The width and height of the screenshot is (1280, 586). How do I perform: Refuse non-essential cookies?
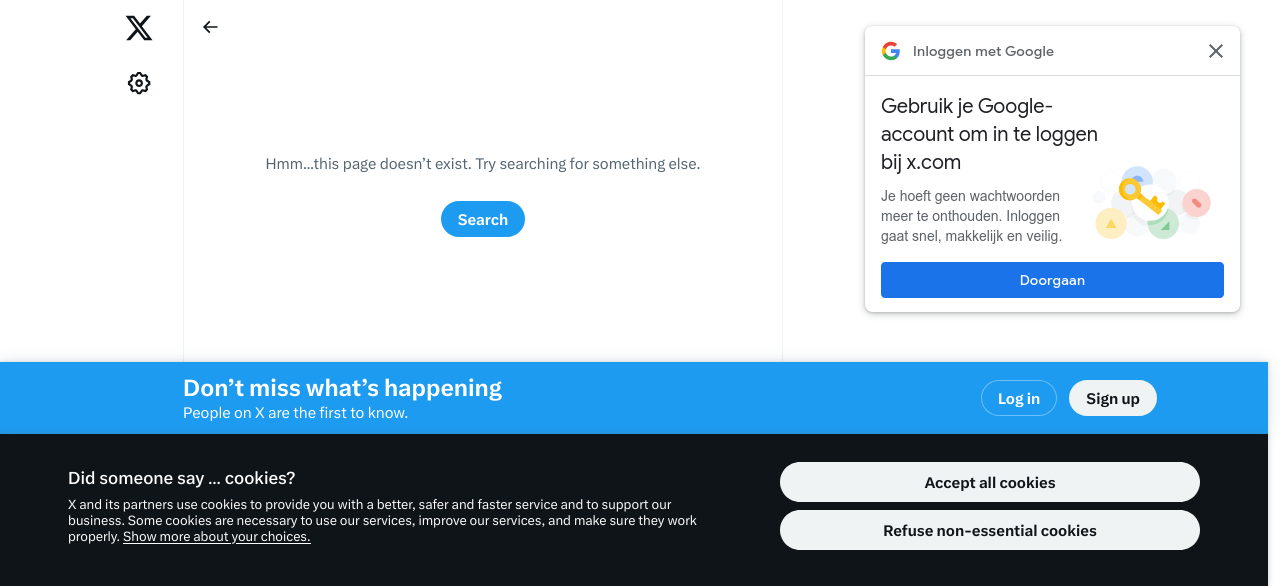point(990,530)
